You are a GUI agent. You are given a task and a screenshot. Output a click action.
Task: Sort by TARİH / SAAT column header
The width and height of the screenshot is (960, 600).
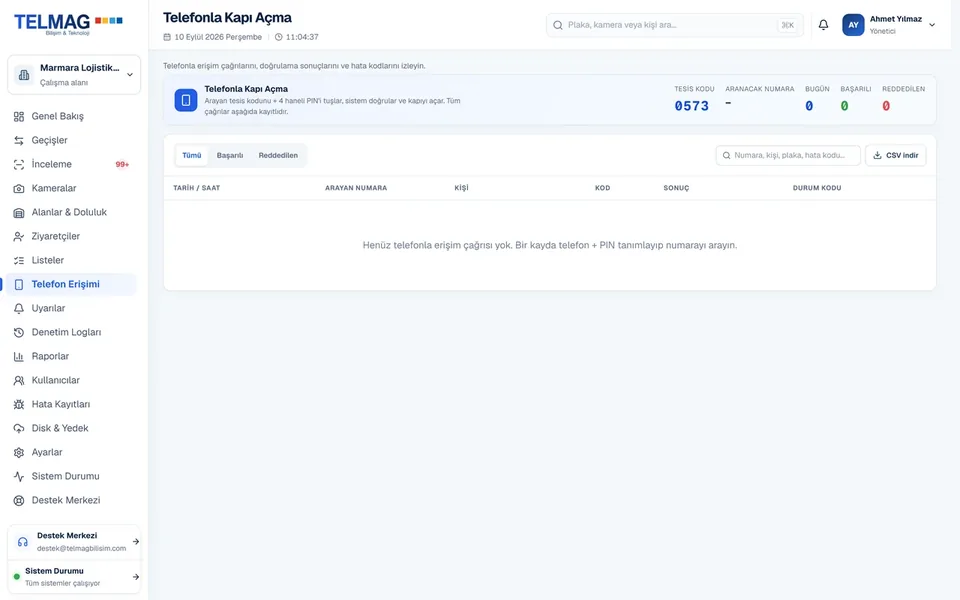197,188
